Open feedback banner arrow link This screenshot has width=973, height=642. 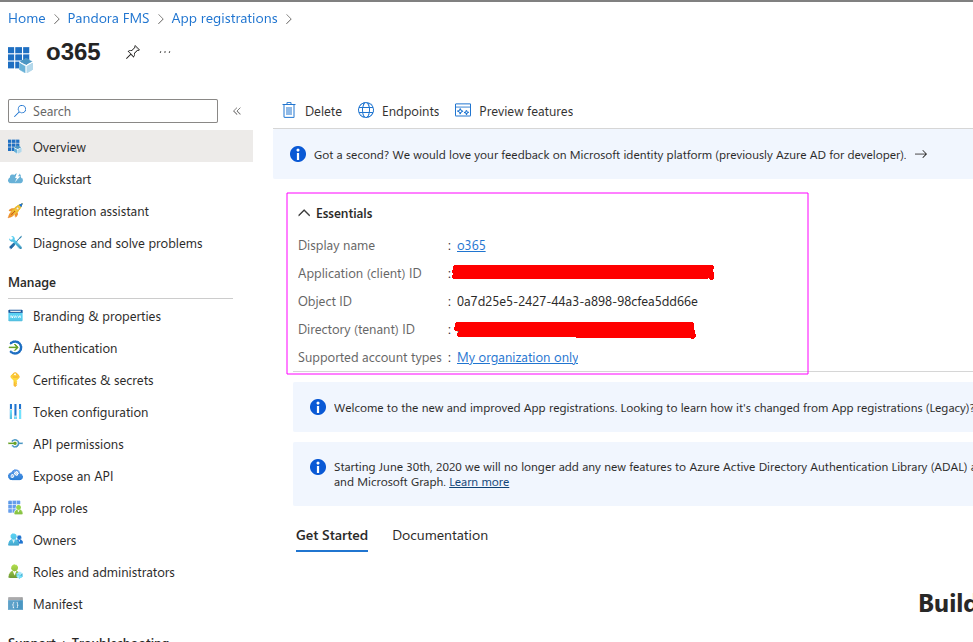[921, 154]
